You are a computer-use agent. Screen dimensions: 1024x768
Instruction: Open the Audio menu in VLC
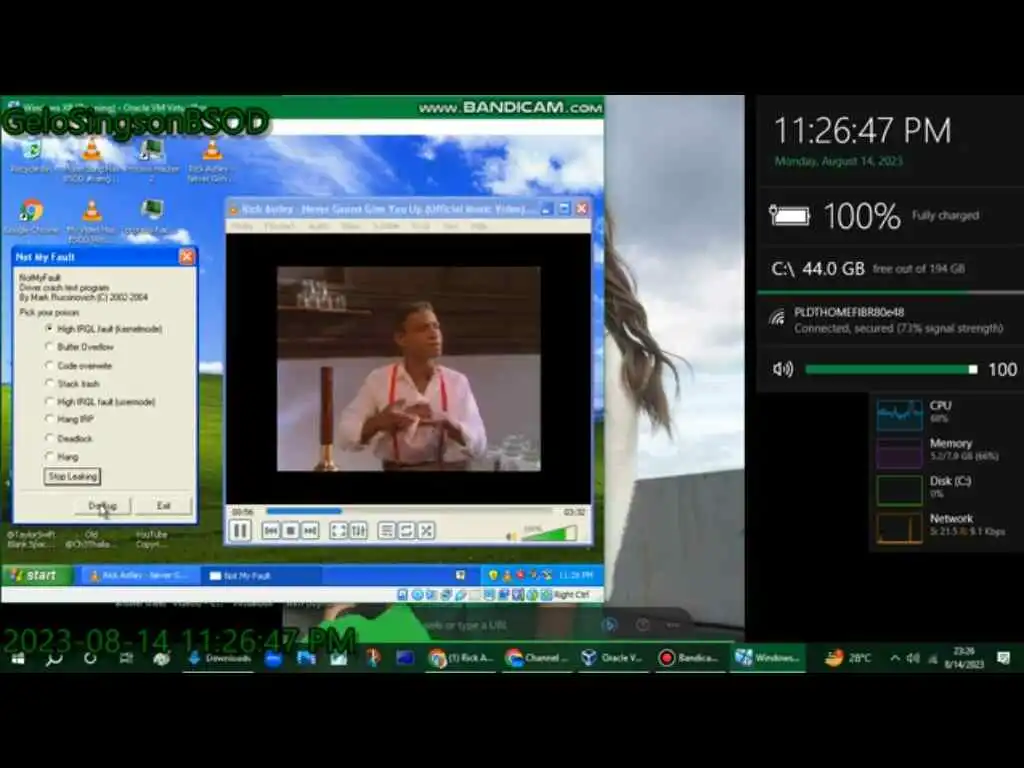click(x=319, y=226)
